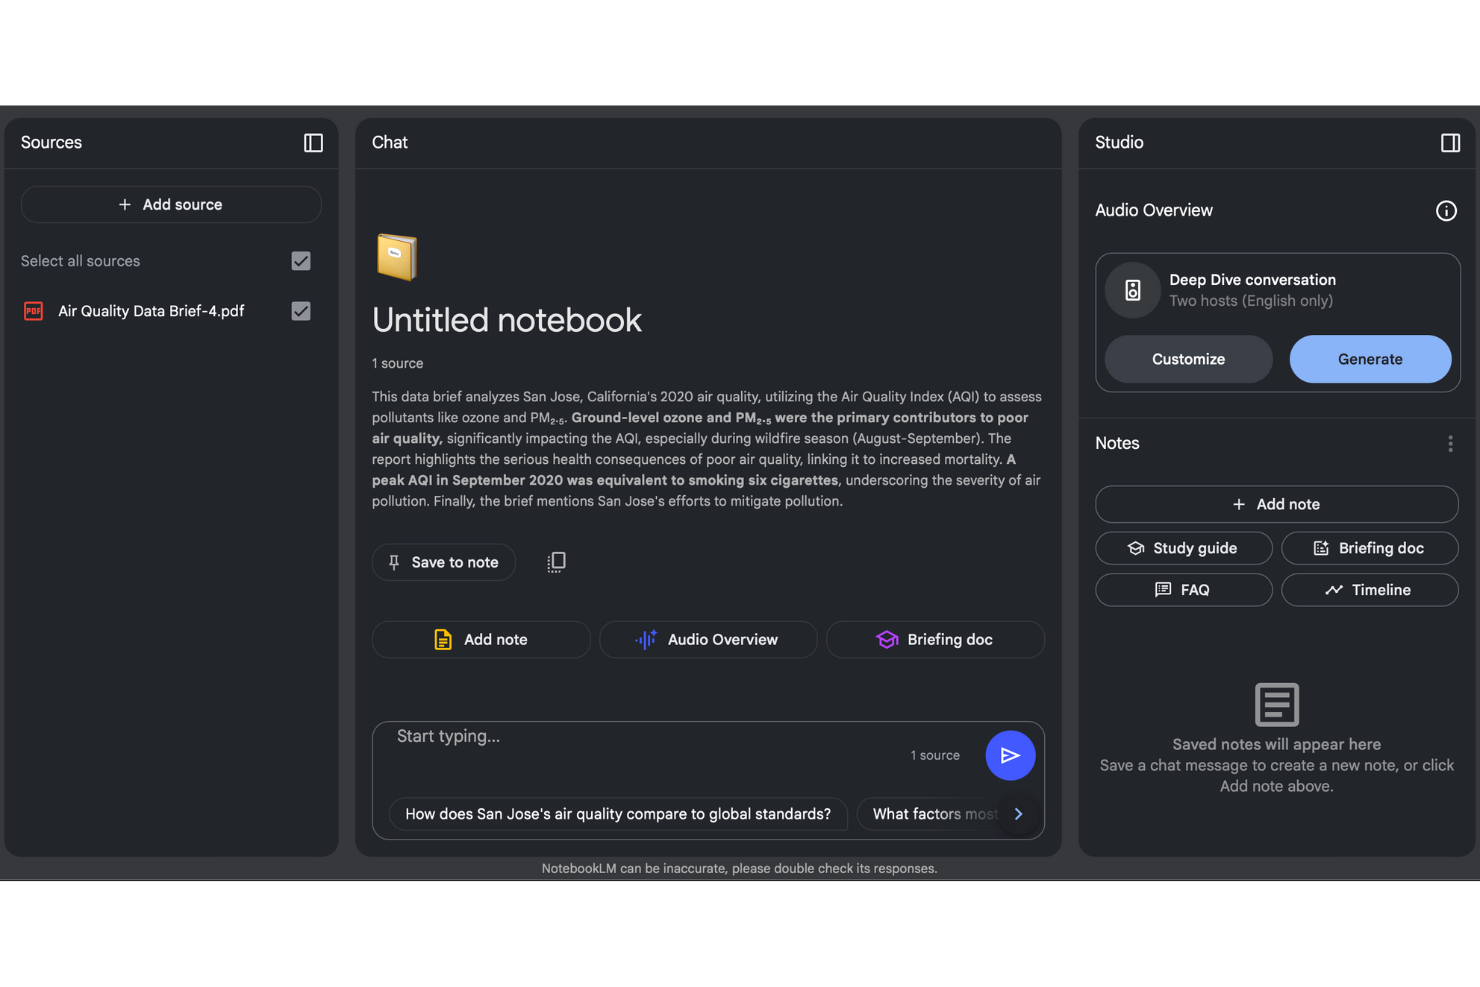This screenshot has height=987, width=1480.
Task: Click '1 source' label under notebook title
Action: click(x=397, y=363)
